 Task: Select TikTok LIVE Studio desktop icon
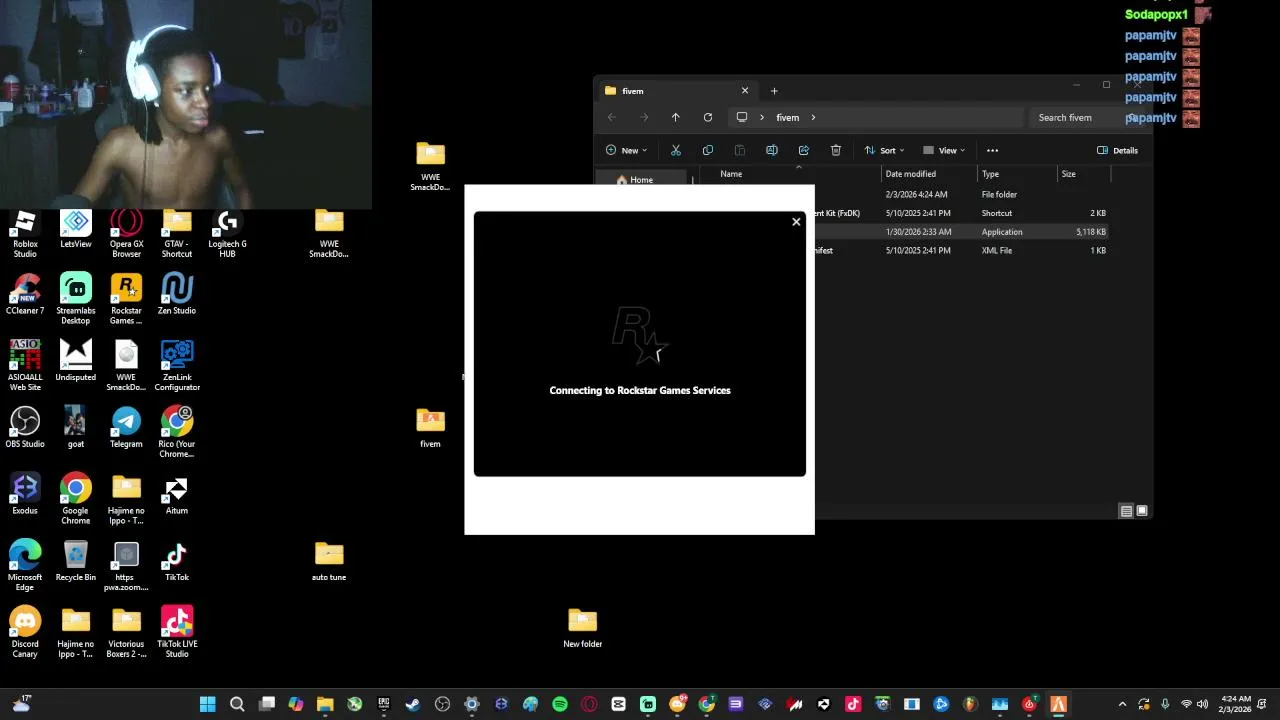click(177, 633)
